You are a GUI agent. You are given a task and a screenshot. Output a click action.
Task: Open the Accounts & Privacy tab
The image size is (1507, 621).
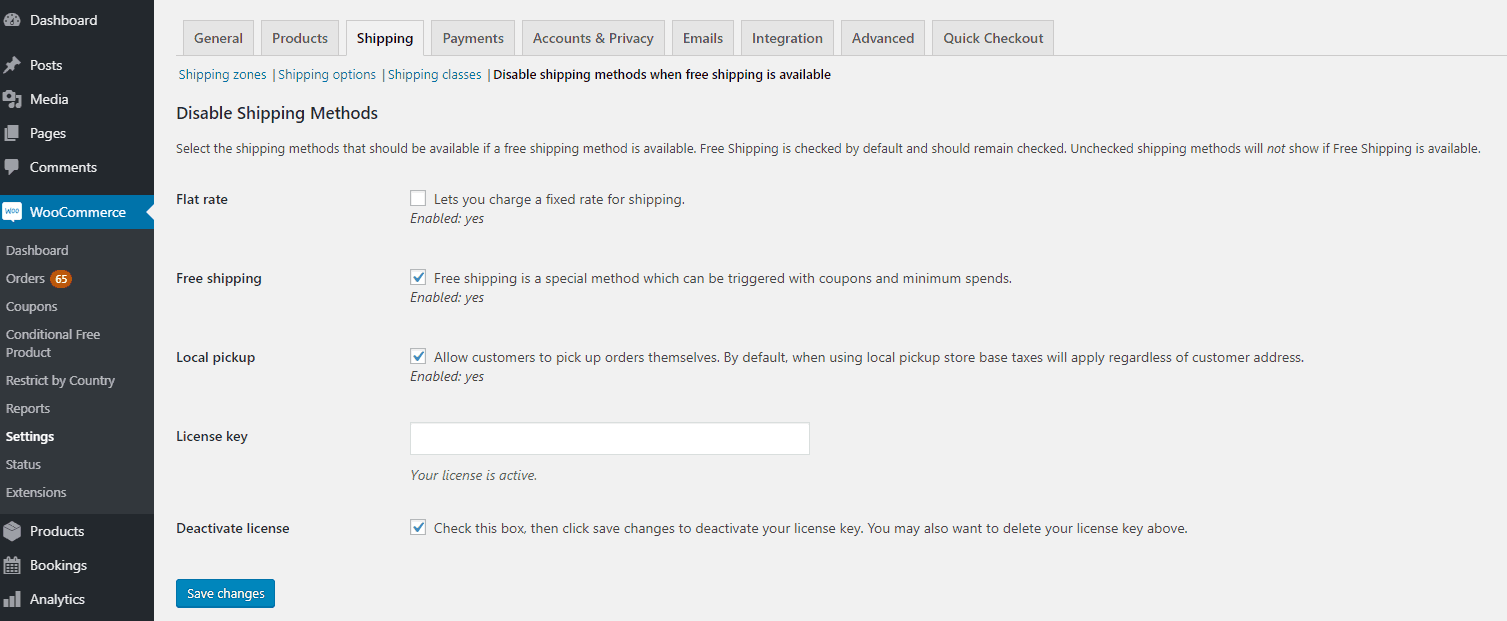[x=593, y=38]
